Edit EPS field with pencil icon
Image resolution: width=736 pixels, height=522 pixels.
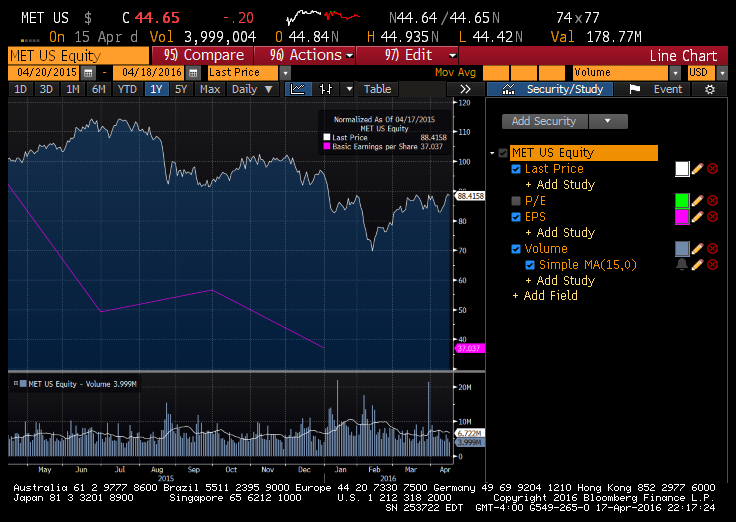pos(697,217)
